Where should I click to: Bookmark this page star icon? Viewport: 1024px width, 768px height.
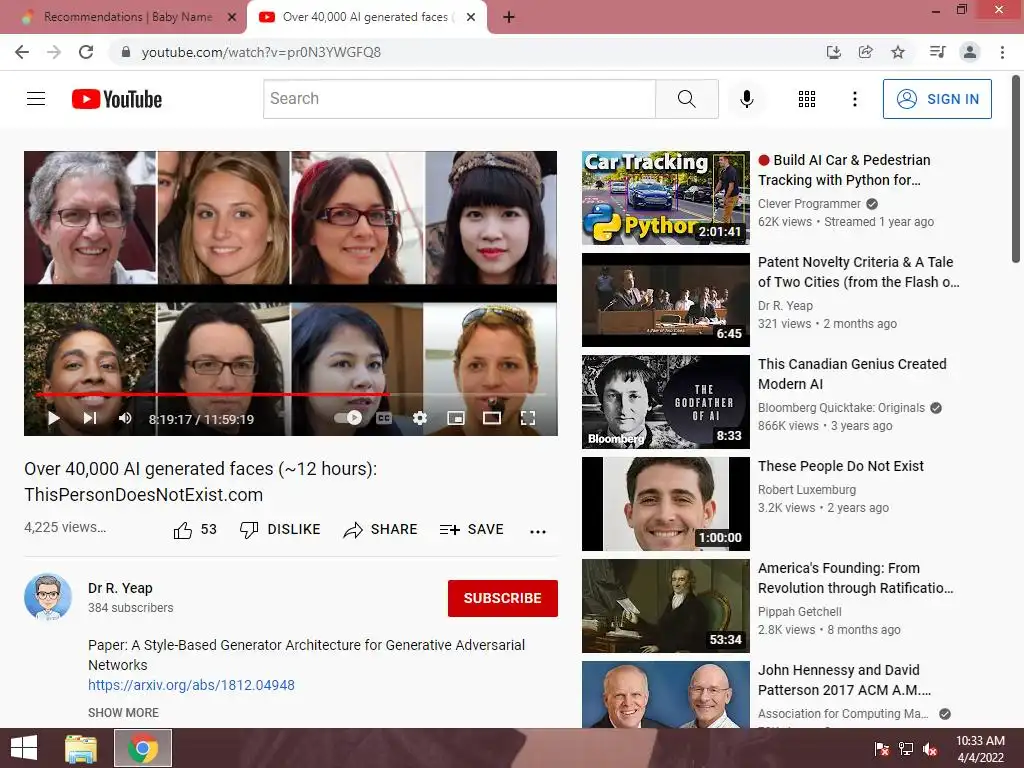click(x=898, y=52)
